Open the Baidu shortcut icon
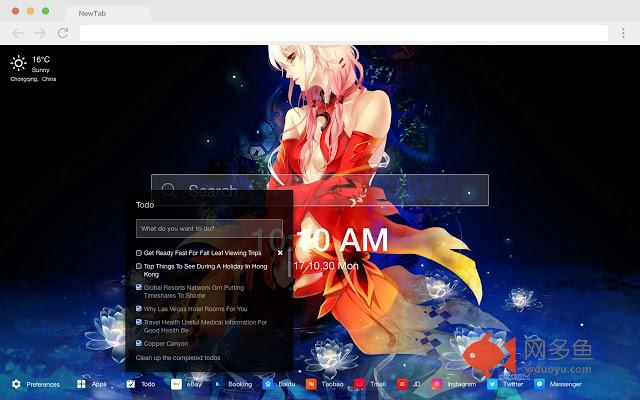This screenshot has height=400, width=640. (268, 384)
